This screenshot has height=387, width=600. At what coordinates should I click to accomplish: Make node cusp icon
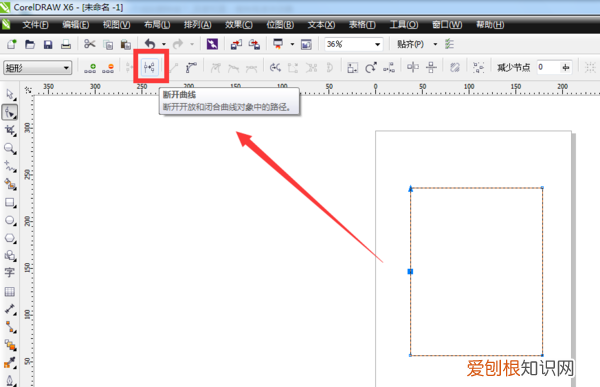point(215,68)
